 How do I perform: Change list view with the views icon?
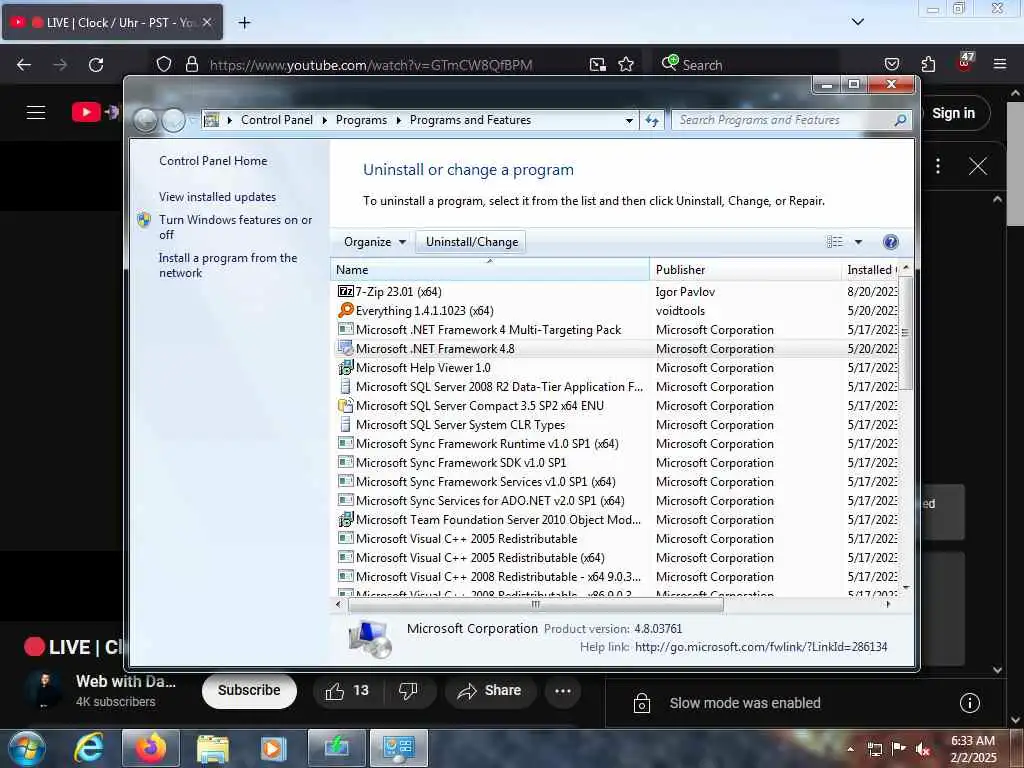[x=834, y=242]
